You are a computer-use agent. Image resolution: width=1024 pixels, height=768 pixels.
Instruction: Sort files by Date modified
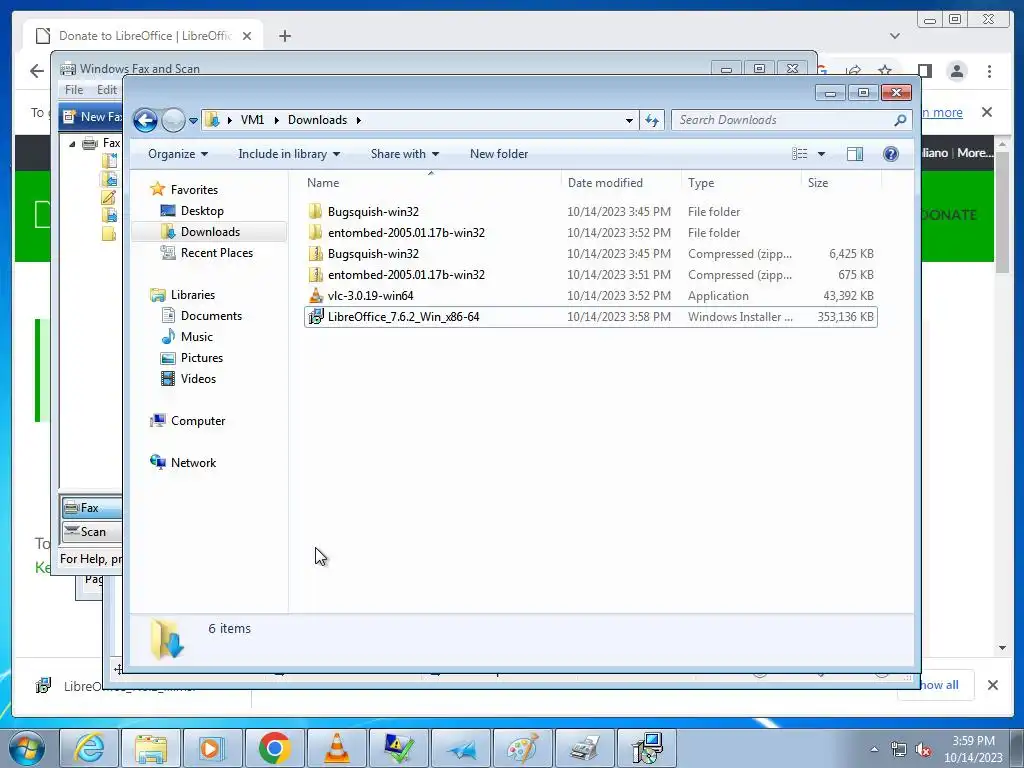tap(620, 183)
